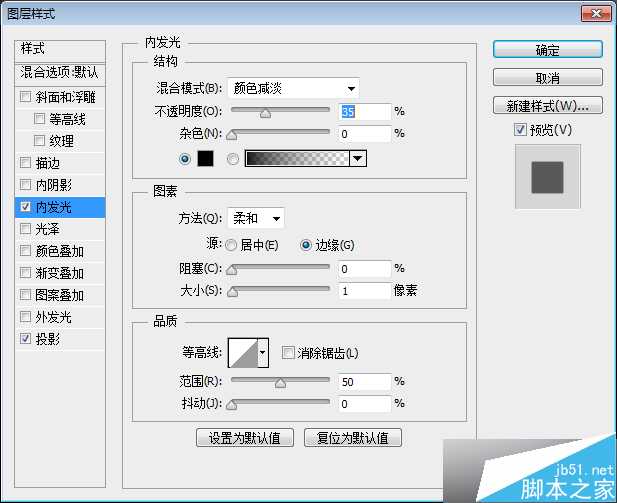Image resolution: width=617 pixels, height=503 pixels.
Task: Choose 居中(E) source option
Action: pos(231,245)
